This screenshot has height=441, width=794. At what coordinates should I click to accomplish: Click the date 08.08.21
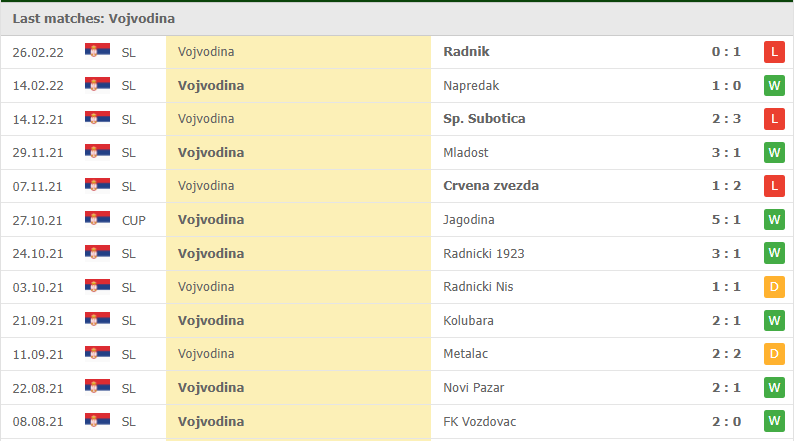pos(38,422)
